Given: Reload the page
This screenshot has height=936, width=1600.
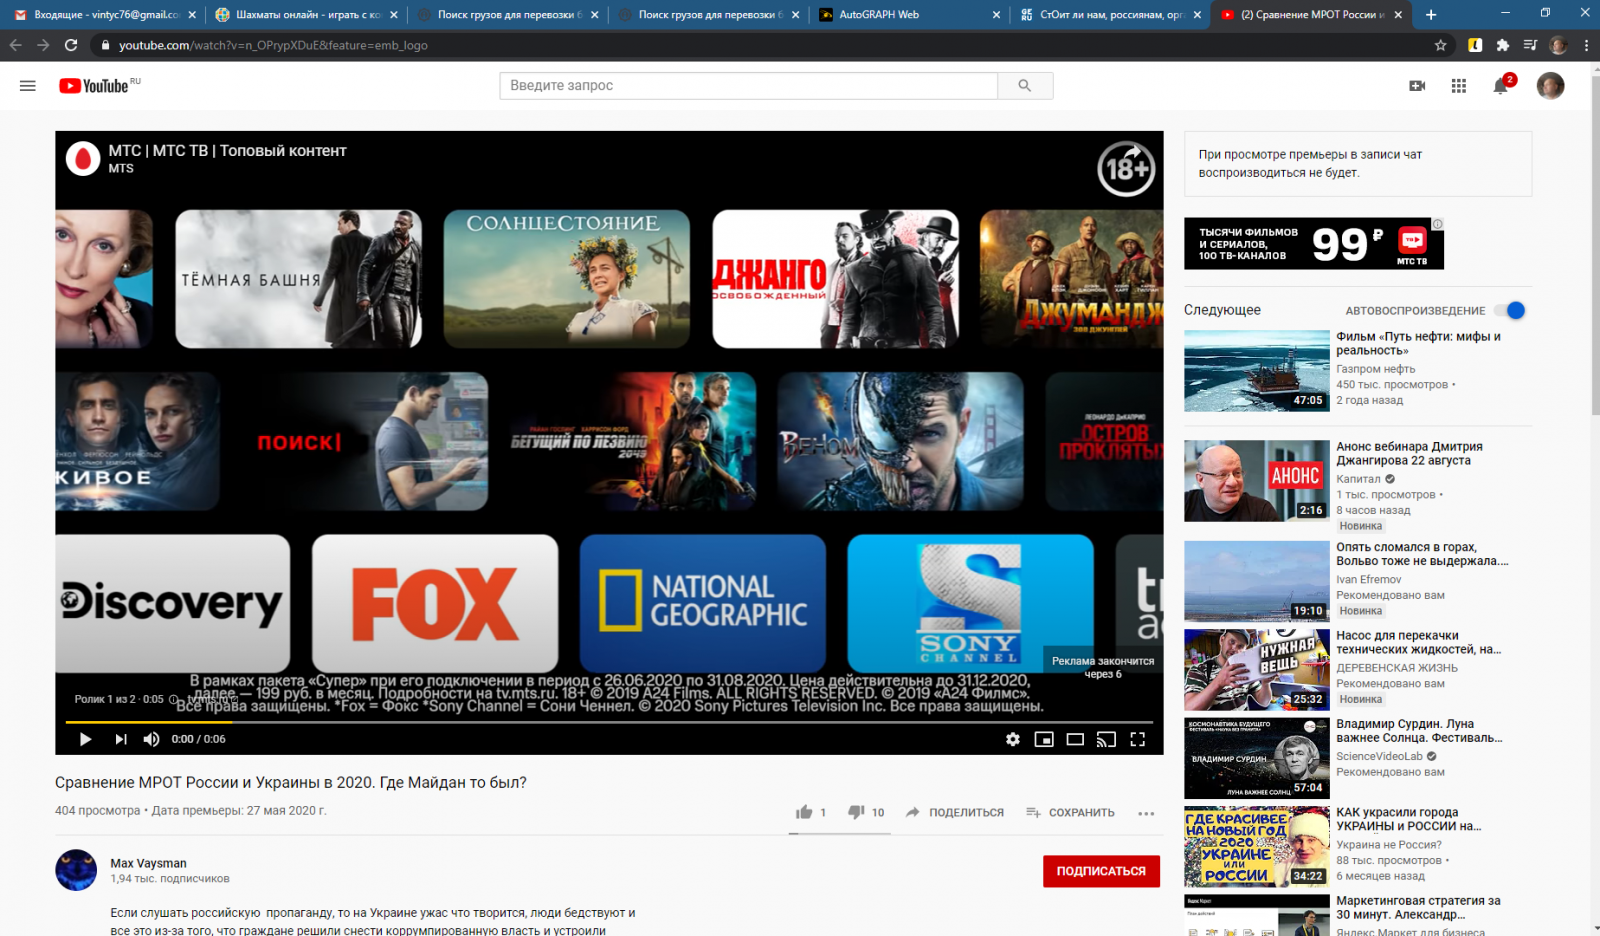Looking at the screenshot, I should pos(71,45).
